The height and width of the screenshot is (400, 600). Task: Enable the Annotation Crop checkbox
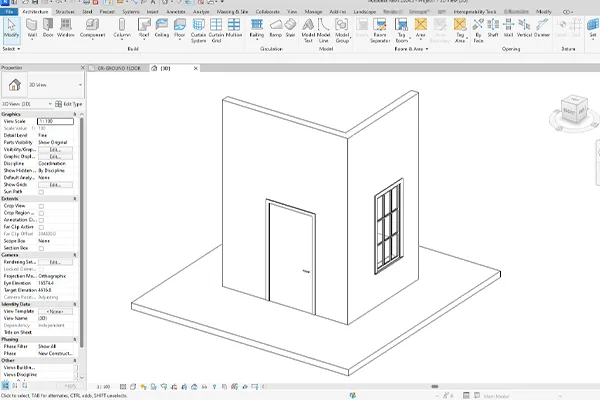(x=41, y=220)
